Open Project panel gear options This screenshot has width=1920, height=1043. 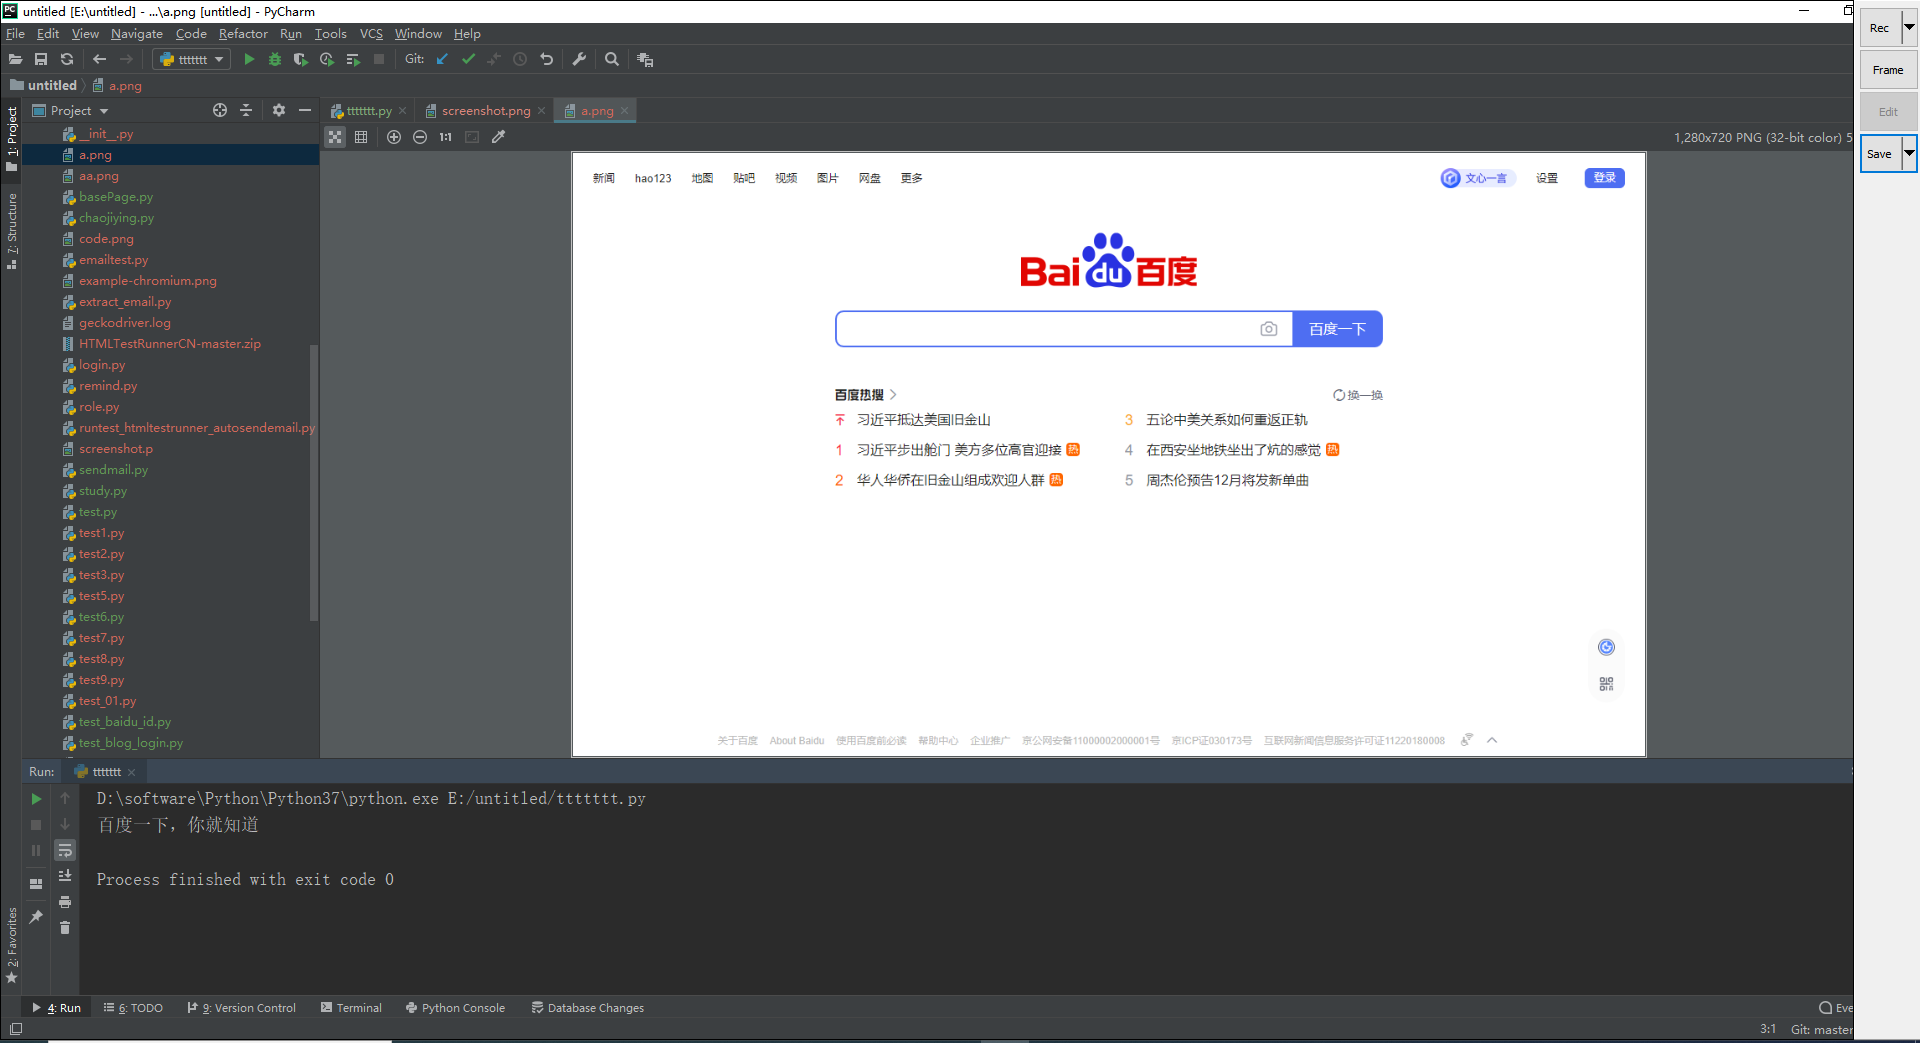[x=279, y=111]
